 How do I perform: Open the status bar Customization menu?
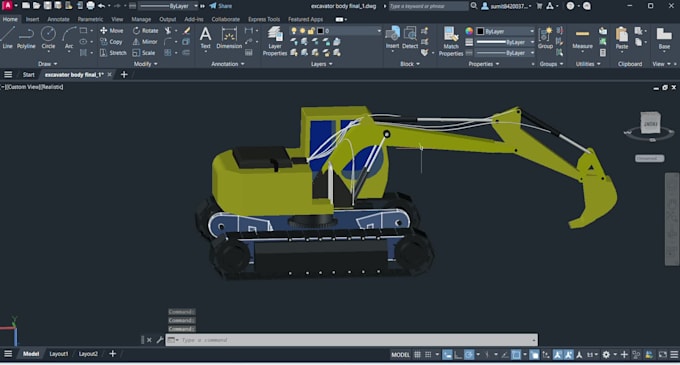(x=674, y=355)
